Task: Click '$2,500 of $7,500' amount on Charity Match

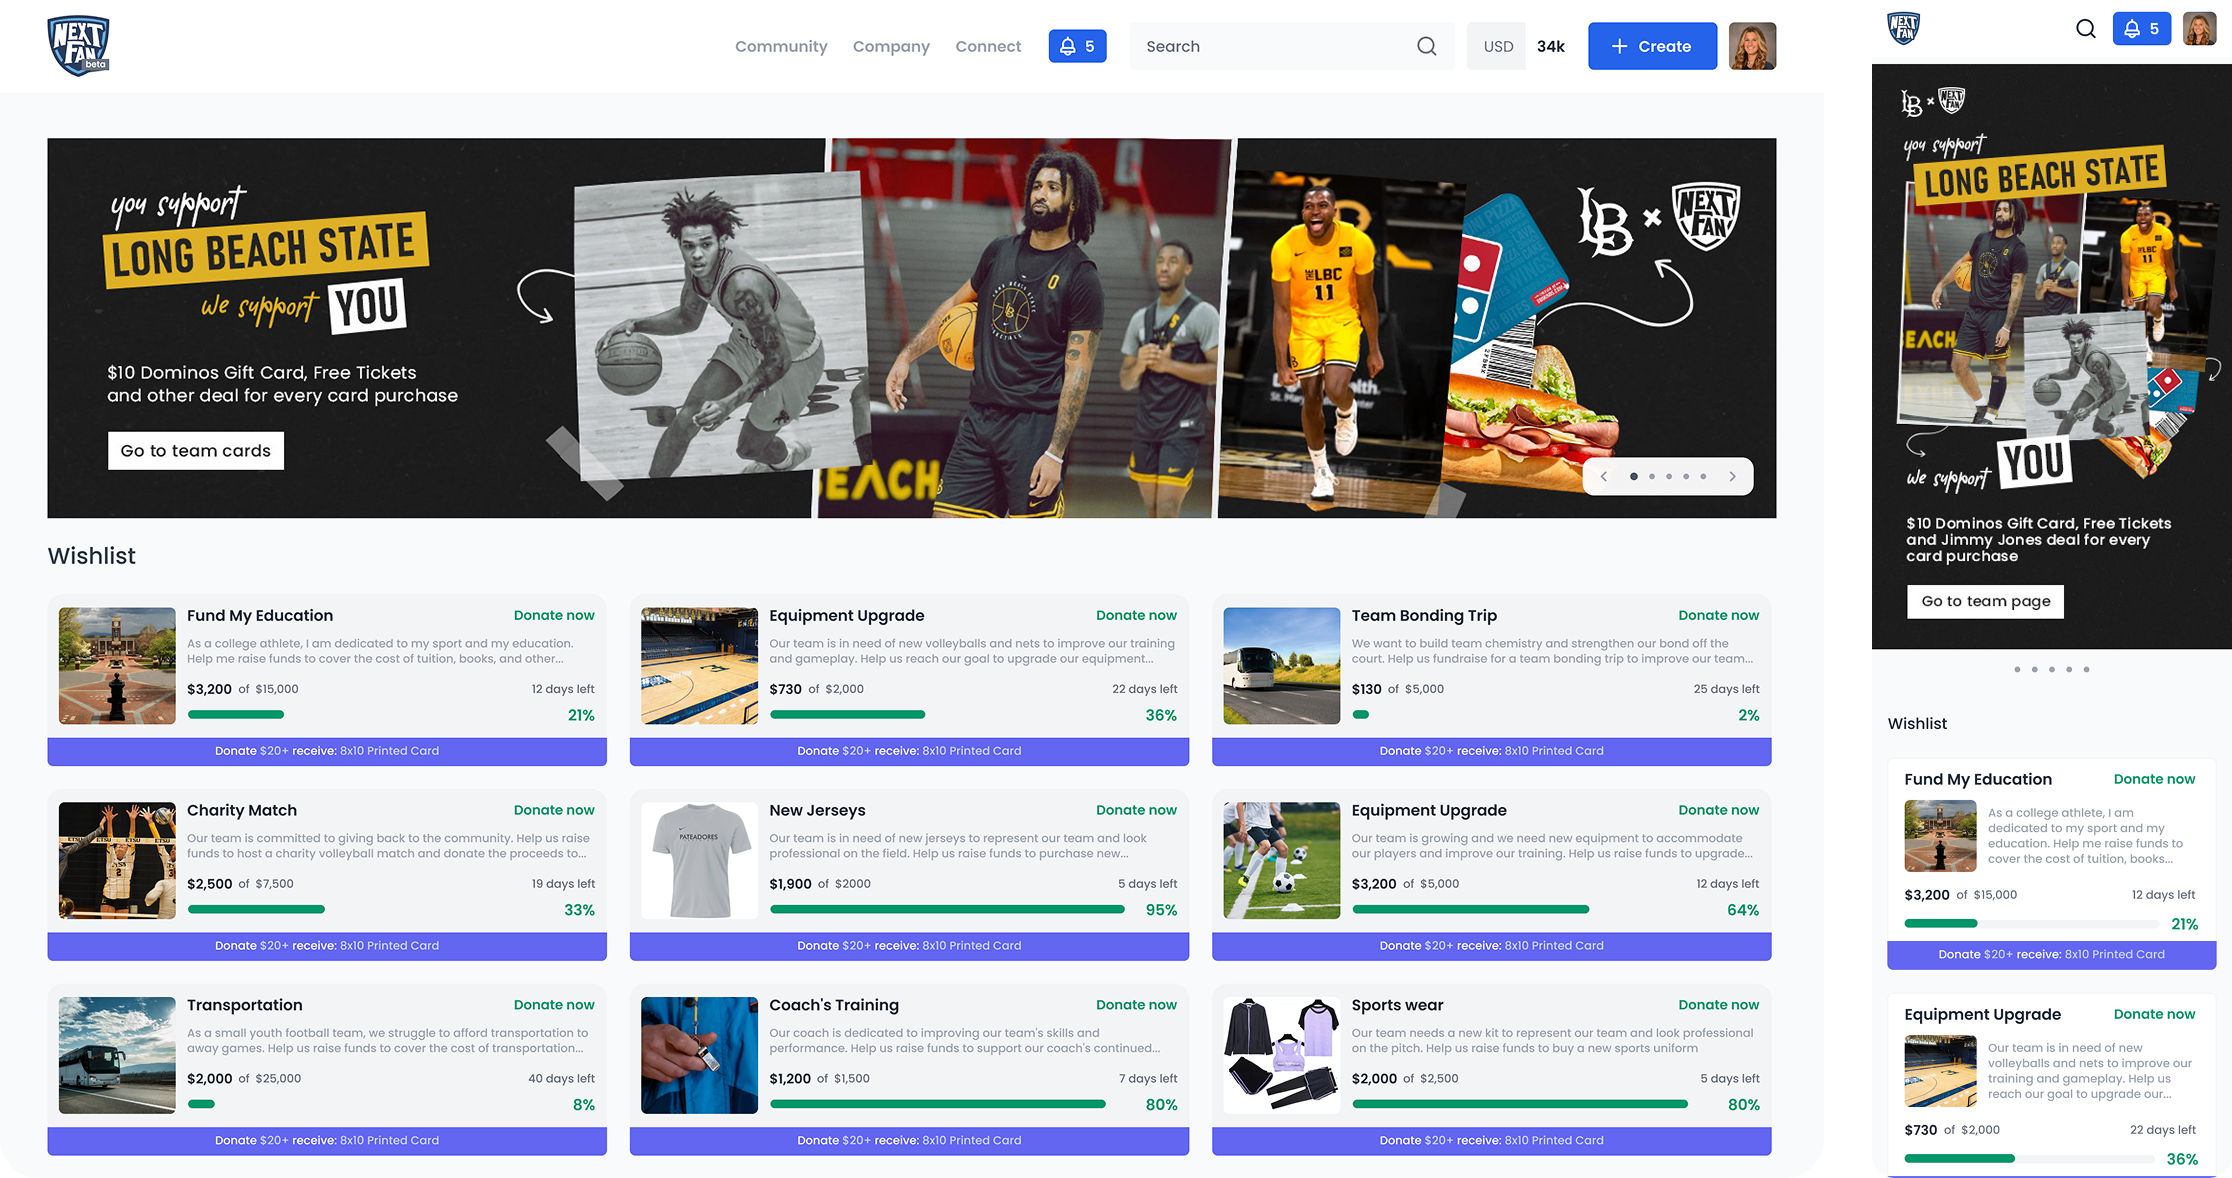Action: pyautogui.click(x=240, y=884)
